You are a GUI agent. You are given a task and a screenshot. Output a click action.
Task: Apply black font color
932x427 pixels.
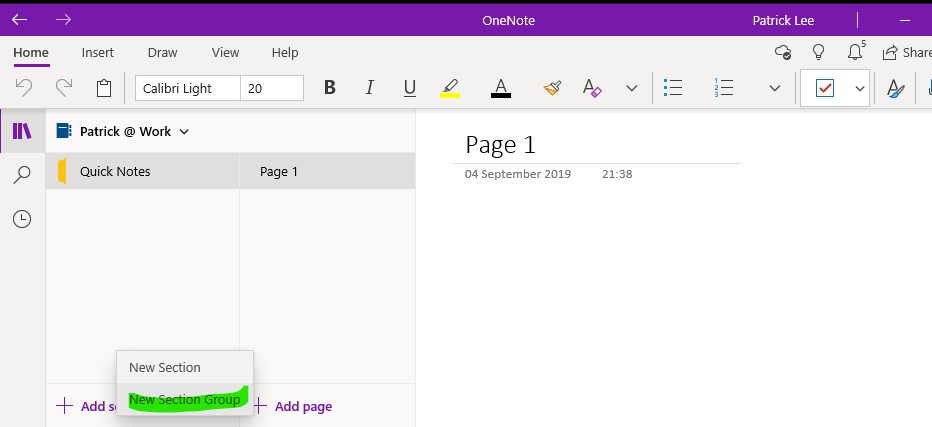pyautogui.click(x=501, y=88)
